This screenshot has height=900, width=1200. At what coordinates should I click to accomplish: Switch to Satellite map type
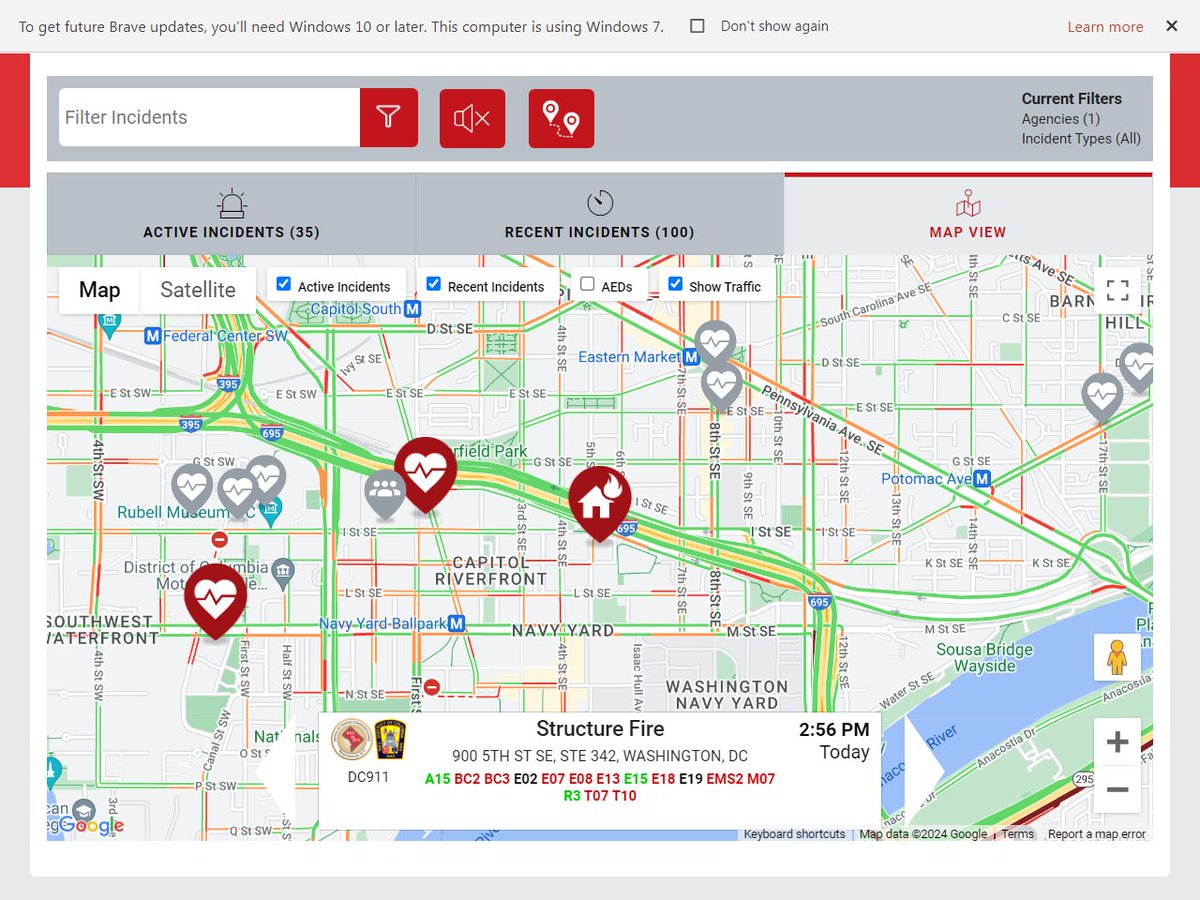coord(198,290)
